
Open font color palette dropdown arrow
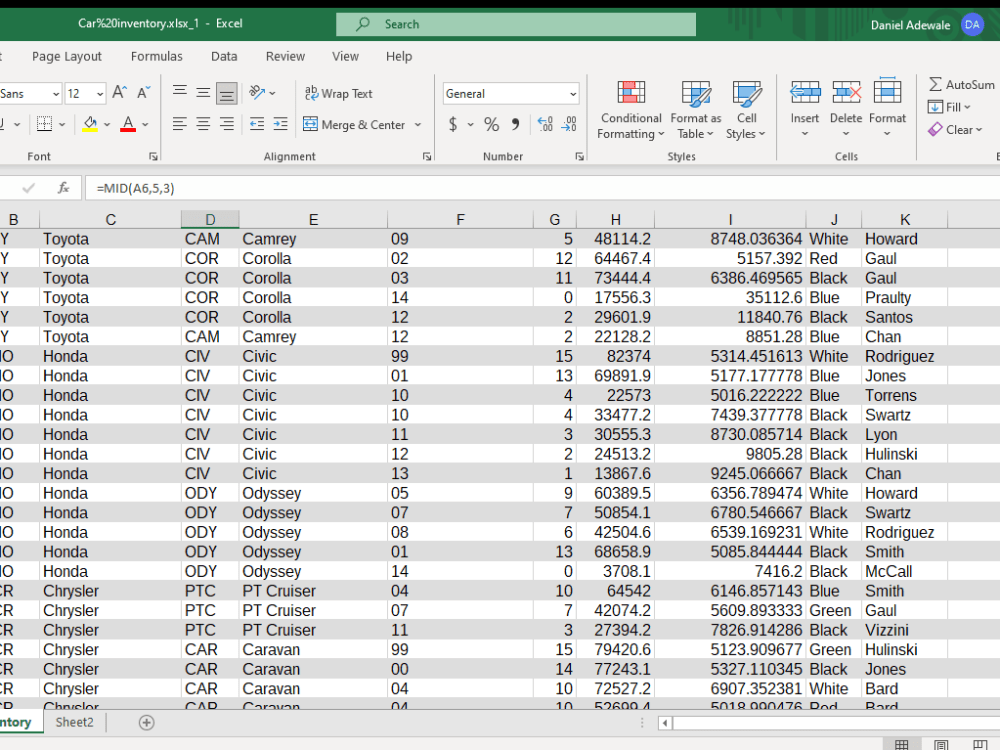coord(145,124)
